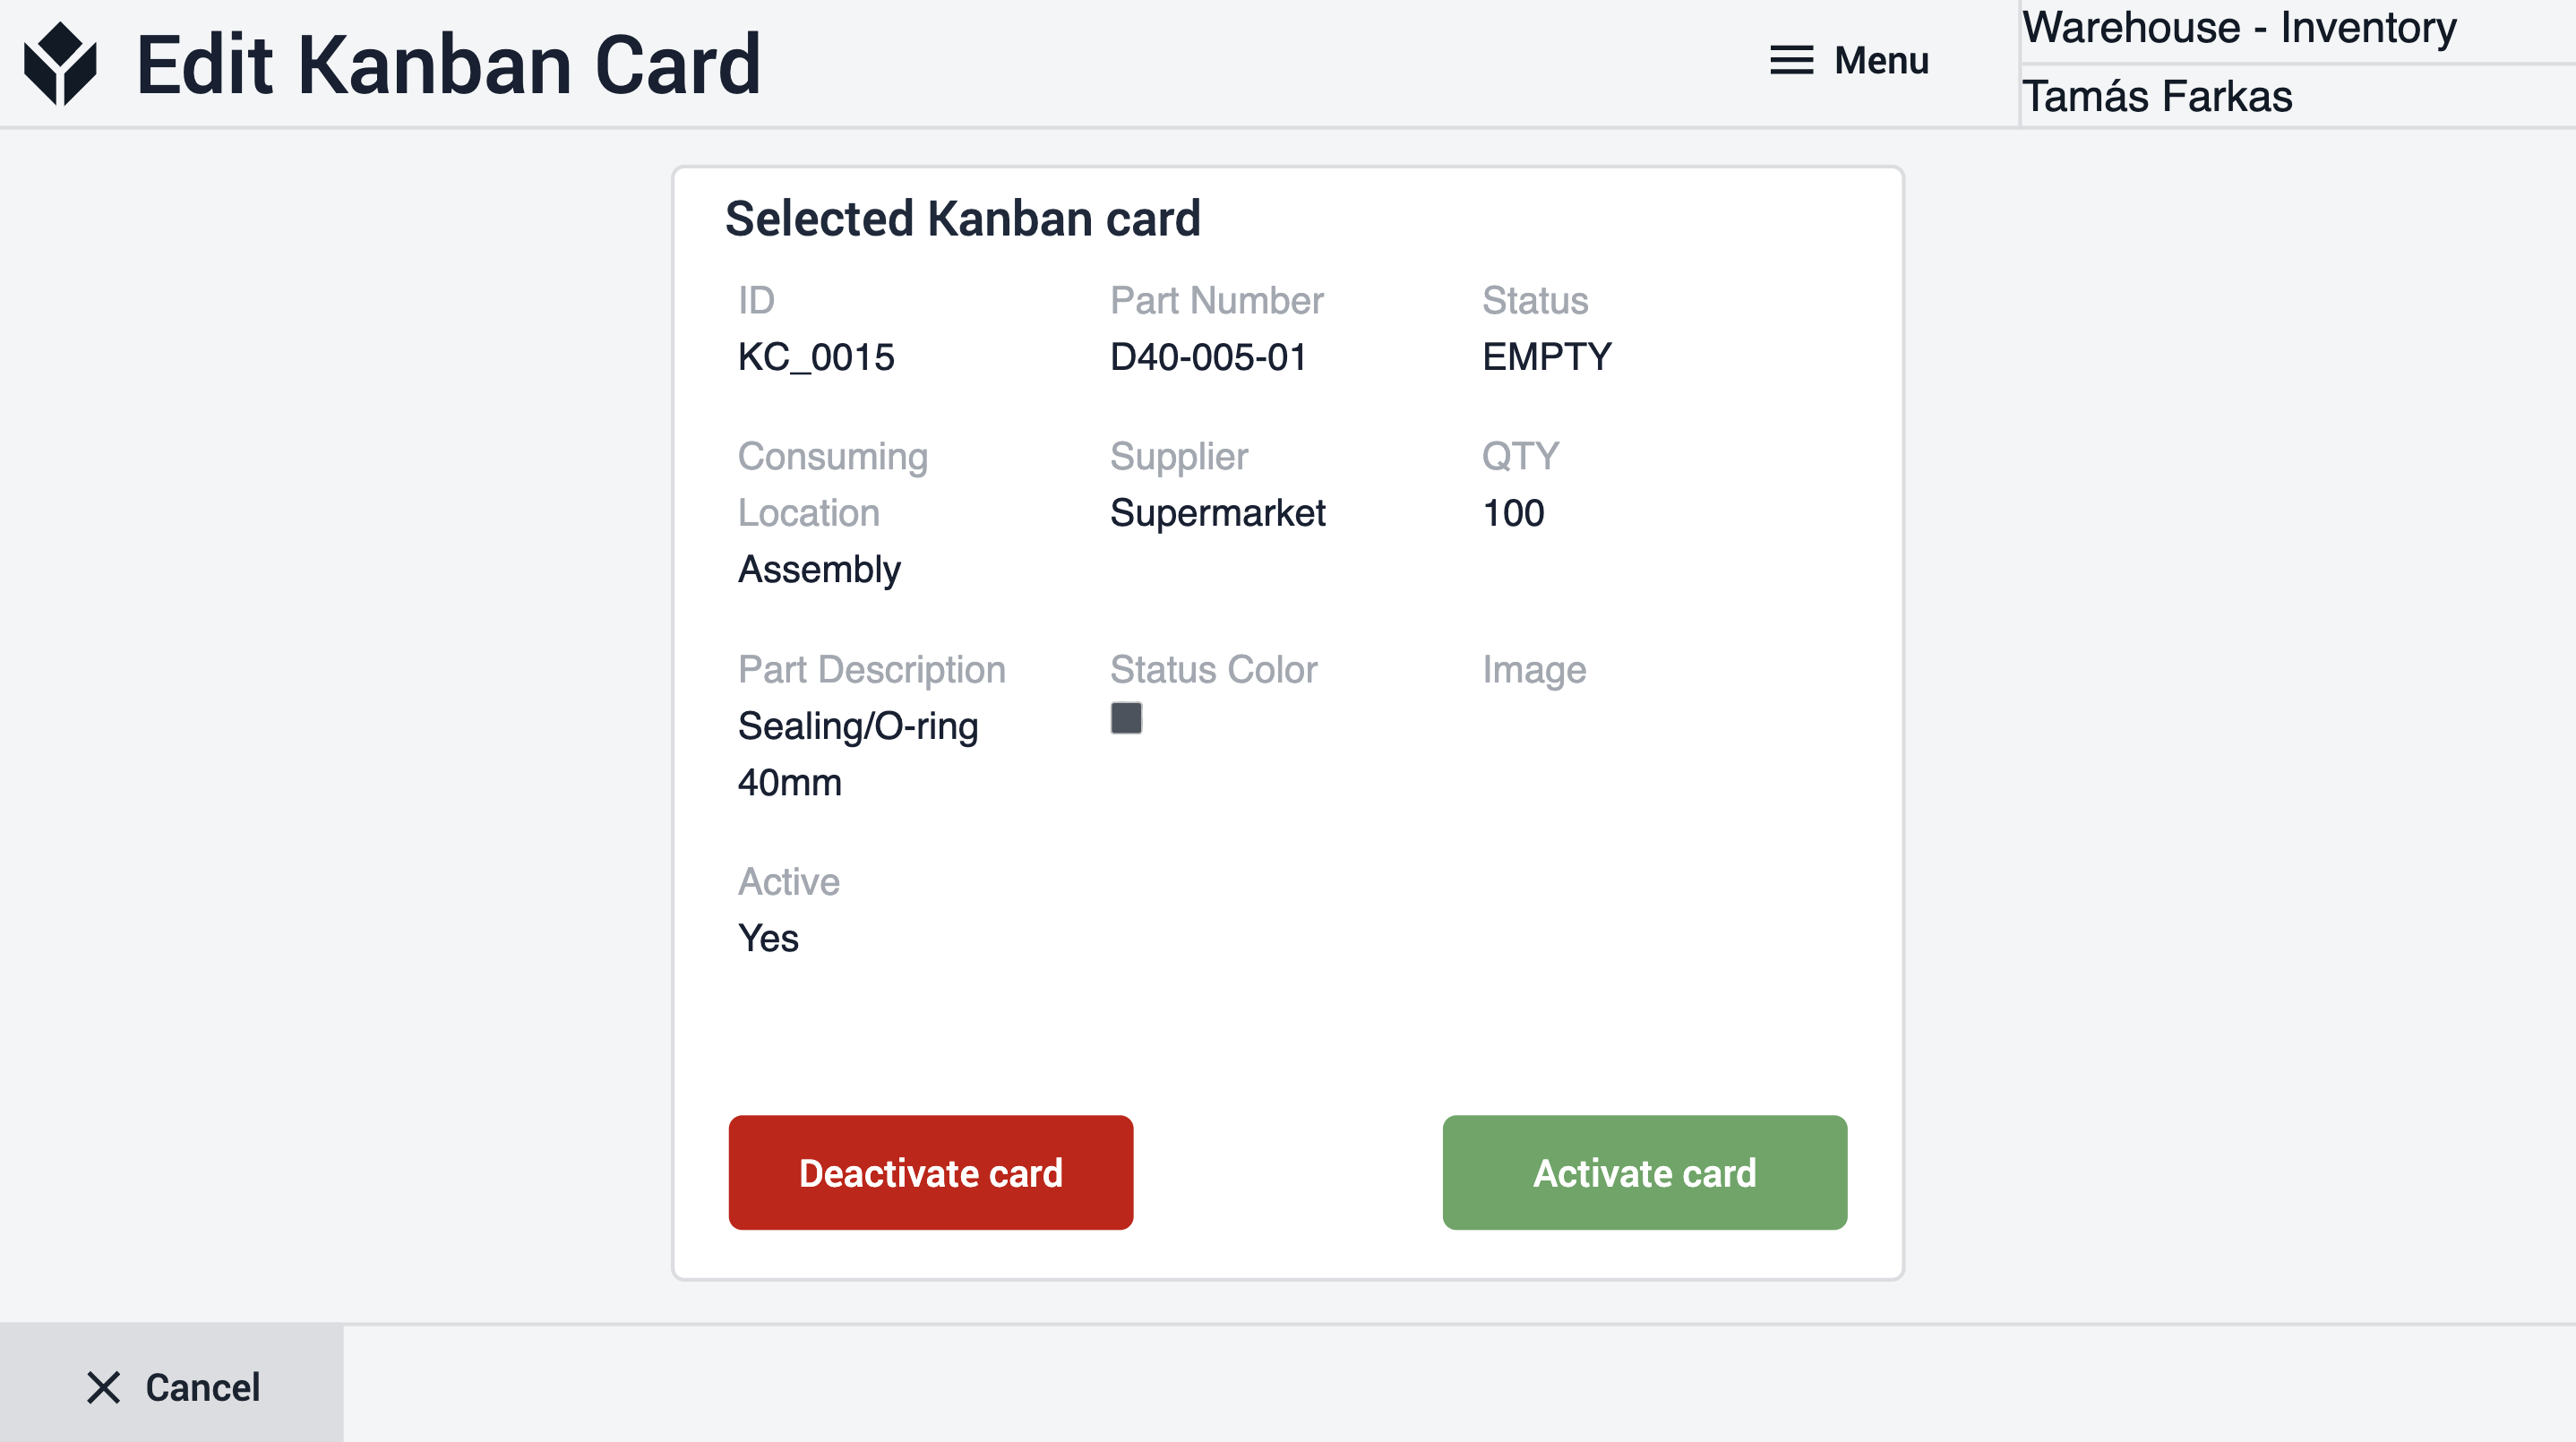2576x1442 pixels.
Task: Click the Supermarket supplier value
Action: point(1217,513)
